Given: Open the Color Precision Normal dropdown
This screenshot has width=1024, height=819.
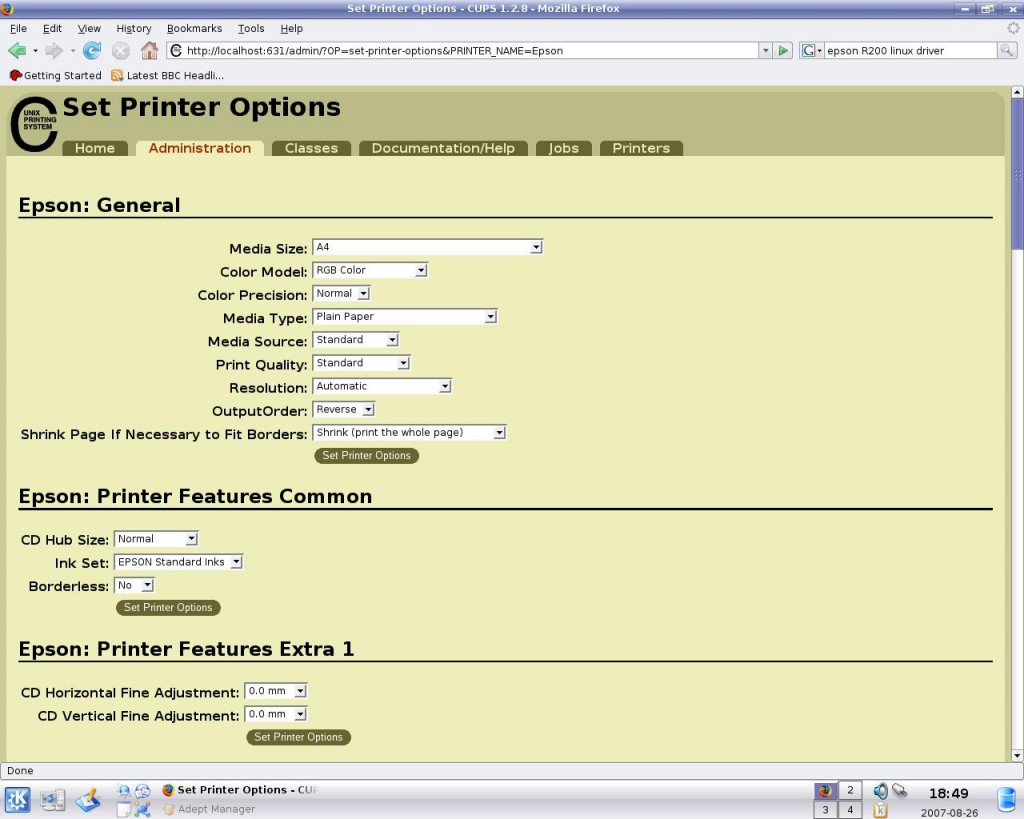Looking at the screenshot, I should coord(342,293).
